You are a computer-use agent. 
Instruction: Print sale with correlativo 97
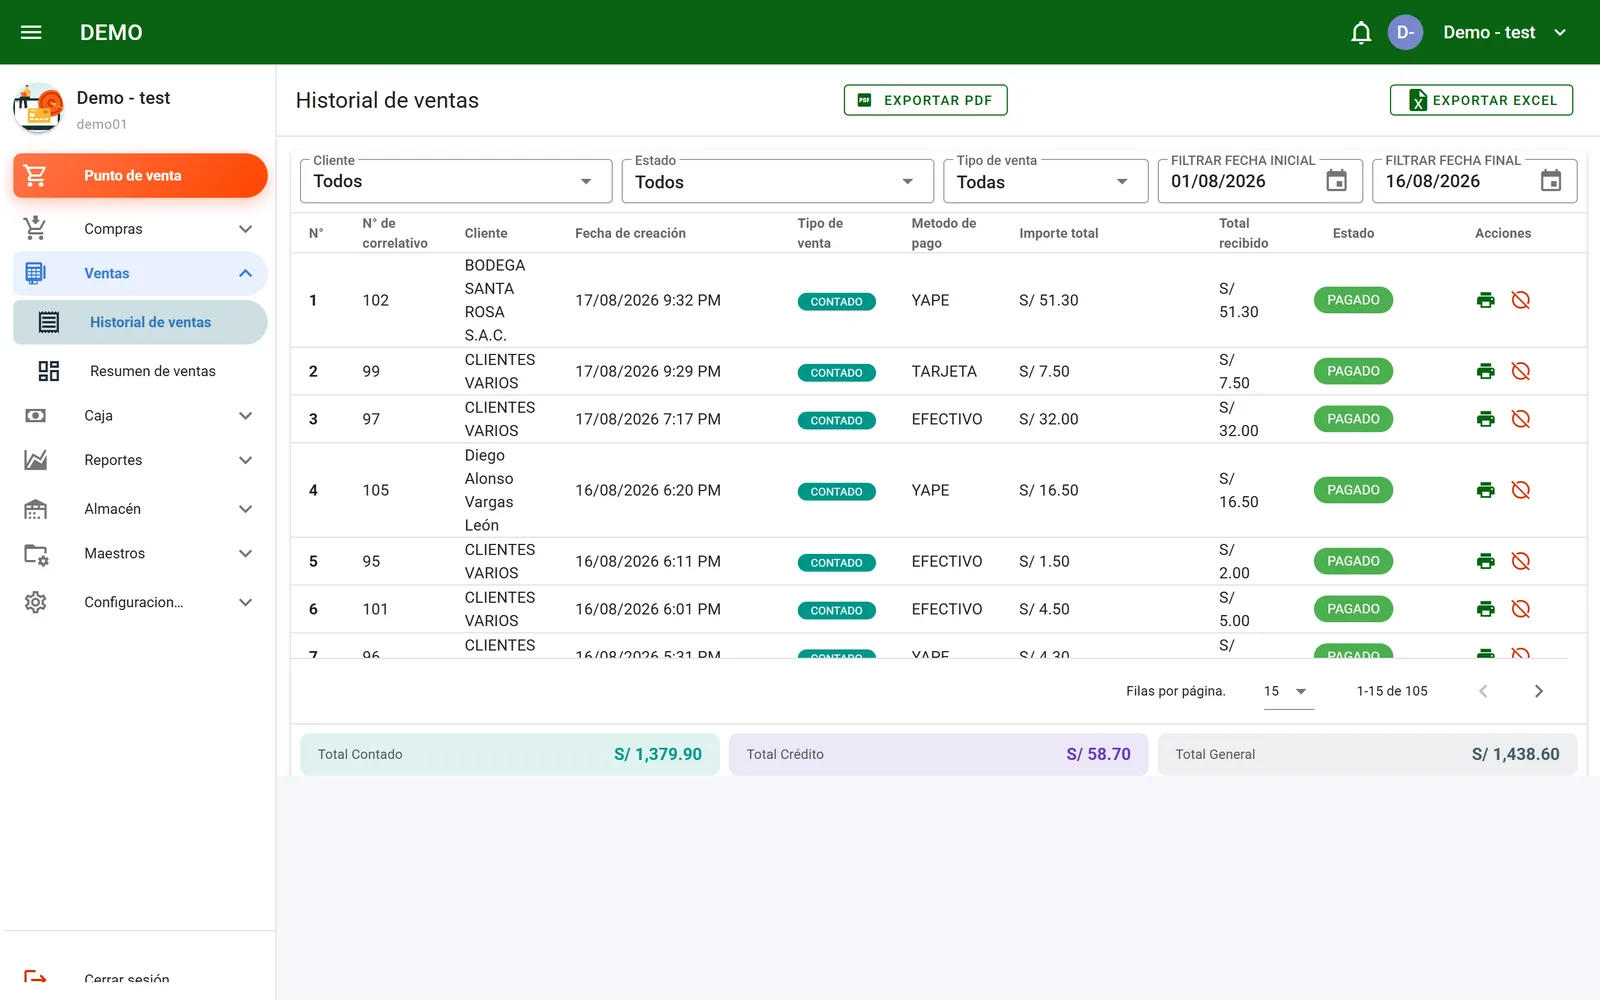point(1485,419)
